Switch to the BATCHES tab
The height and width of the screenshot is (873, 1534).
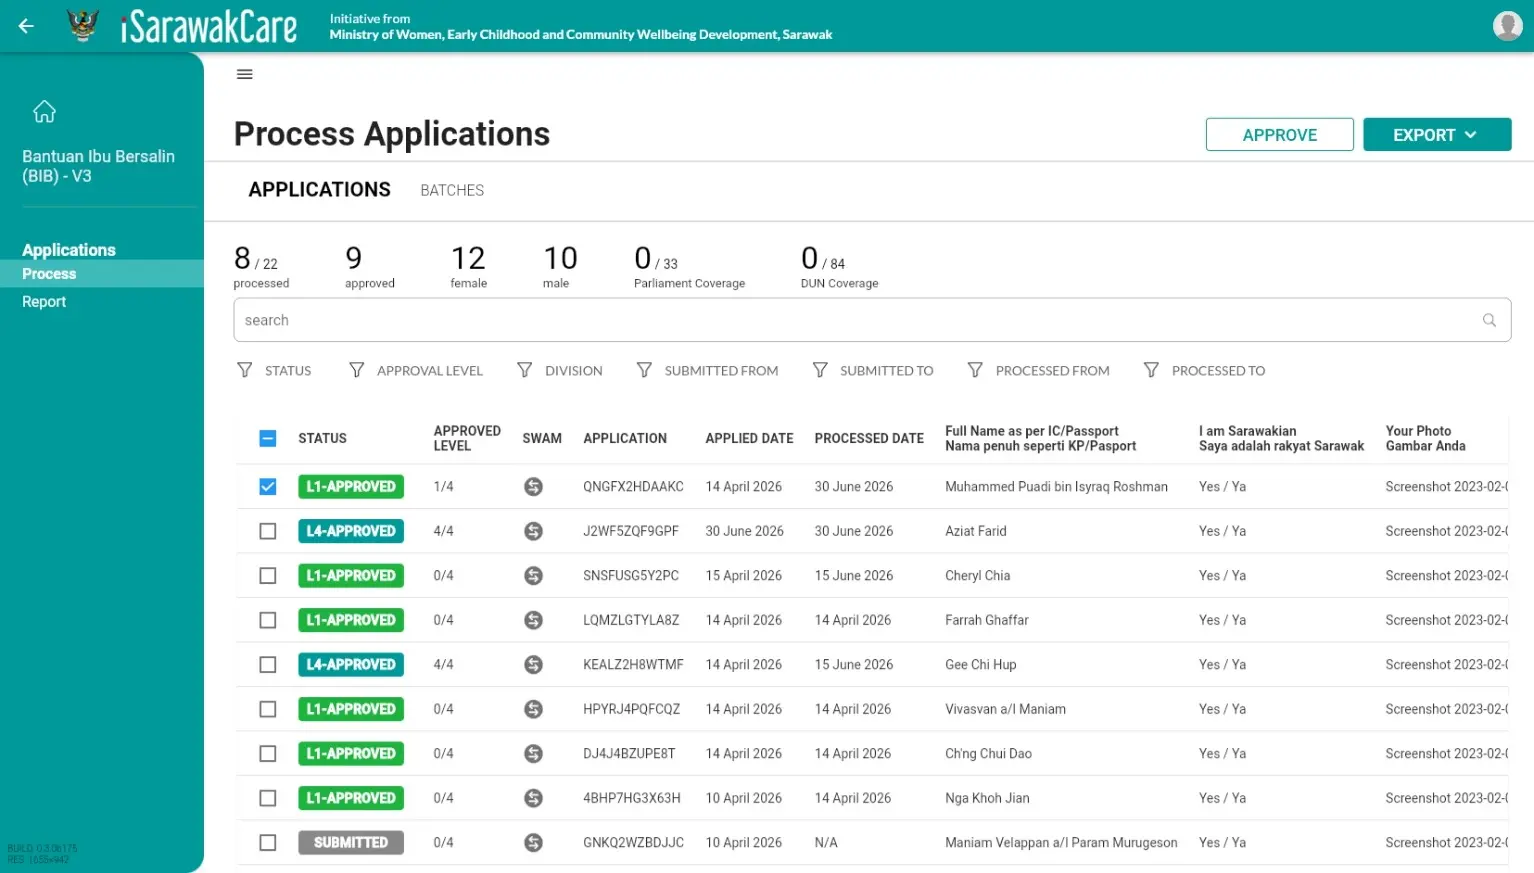click(452, 190)
